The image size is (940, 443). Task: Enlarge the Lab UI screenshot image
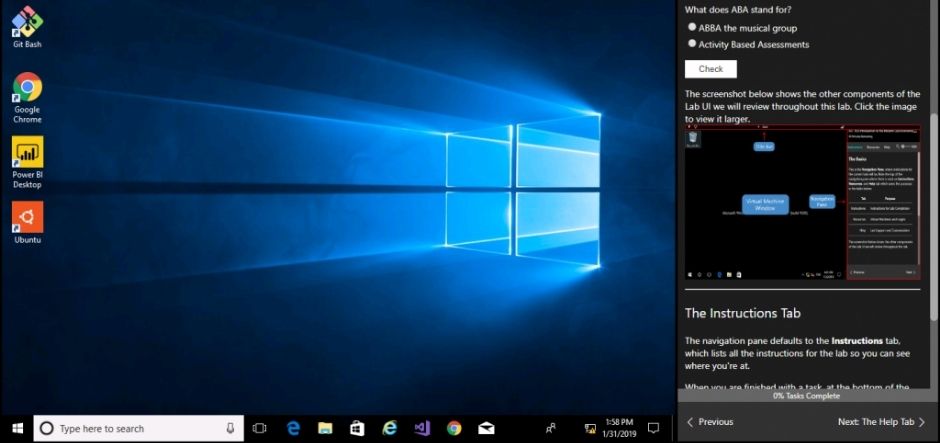click(x=802, y=204)
